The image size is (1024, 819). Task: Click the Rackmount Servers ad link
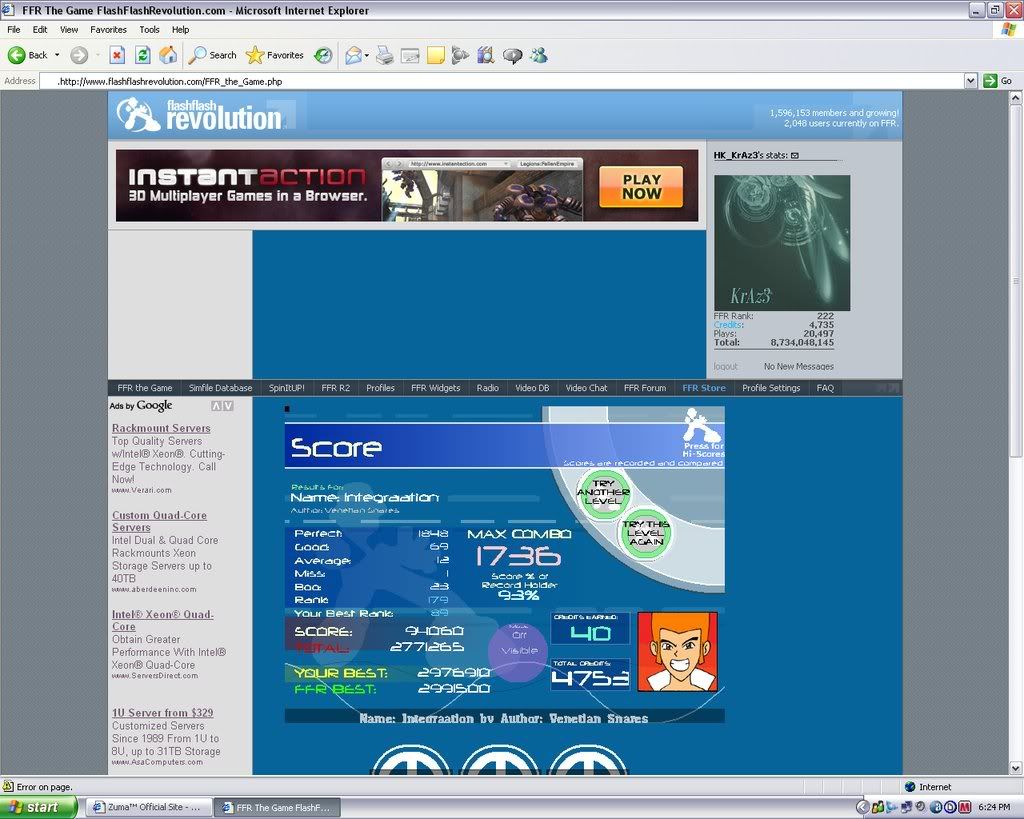pyautogui.click(x=161, y=428)
